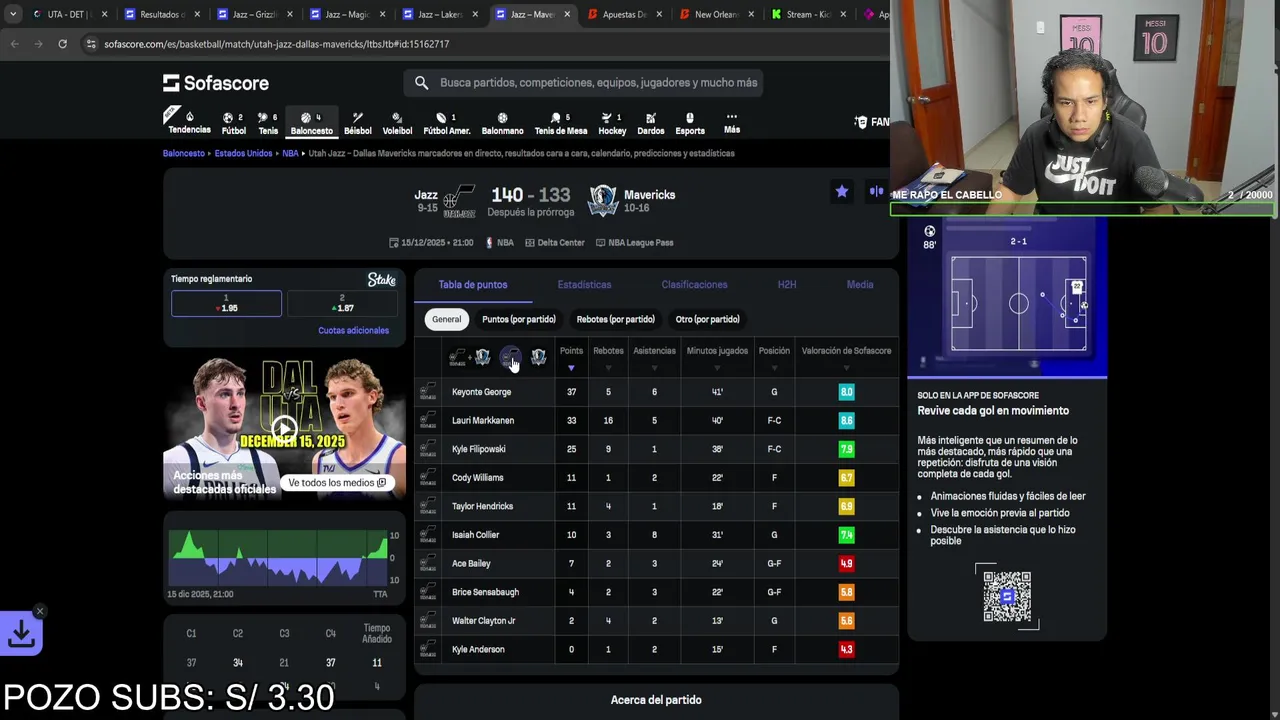Click the Dallas Mavericks logo in header

tap(602, 200)
